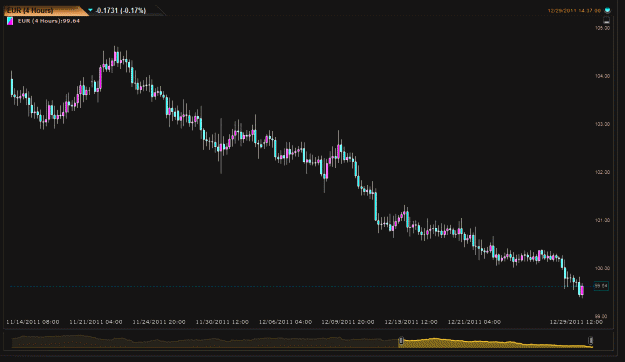Grab the left handle of the range navigator
The height and width of the screenshot is (362, 625).
[401, 341]
